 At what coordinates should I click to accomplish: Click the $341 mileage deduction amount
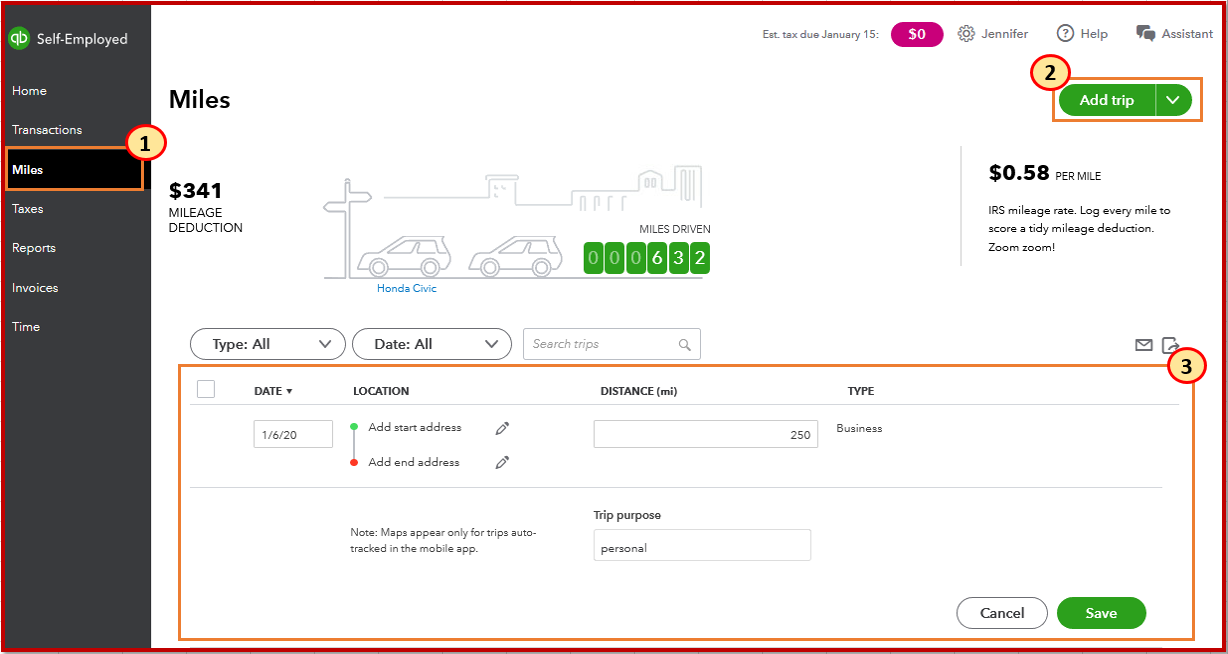pyautogui.click(x=196, y=190)
